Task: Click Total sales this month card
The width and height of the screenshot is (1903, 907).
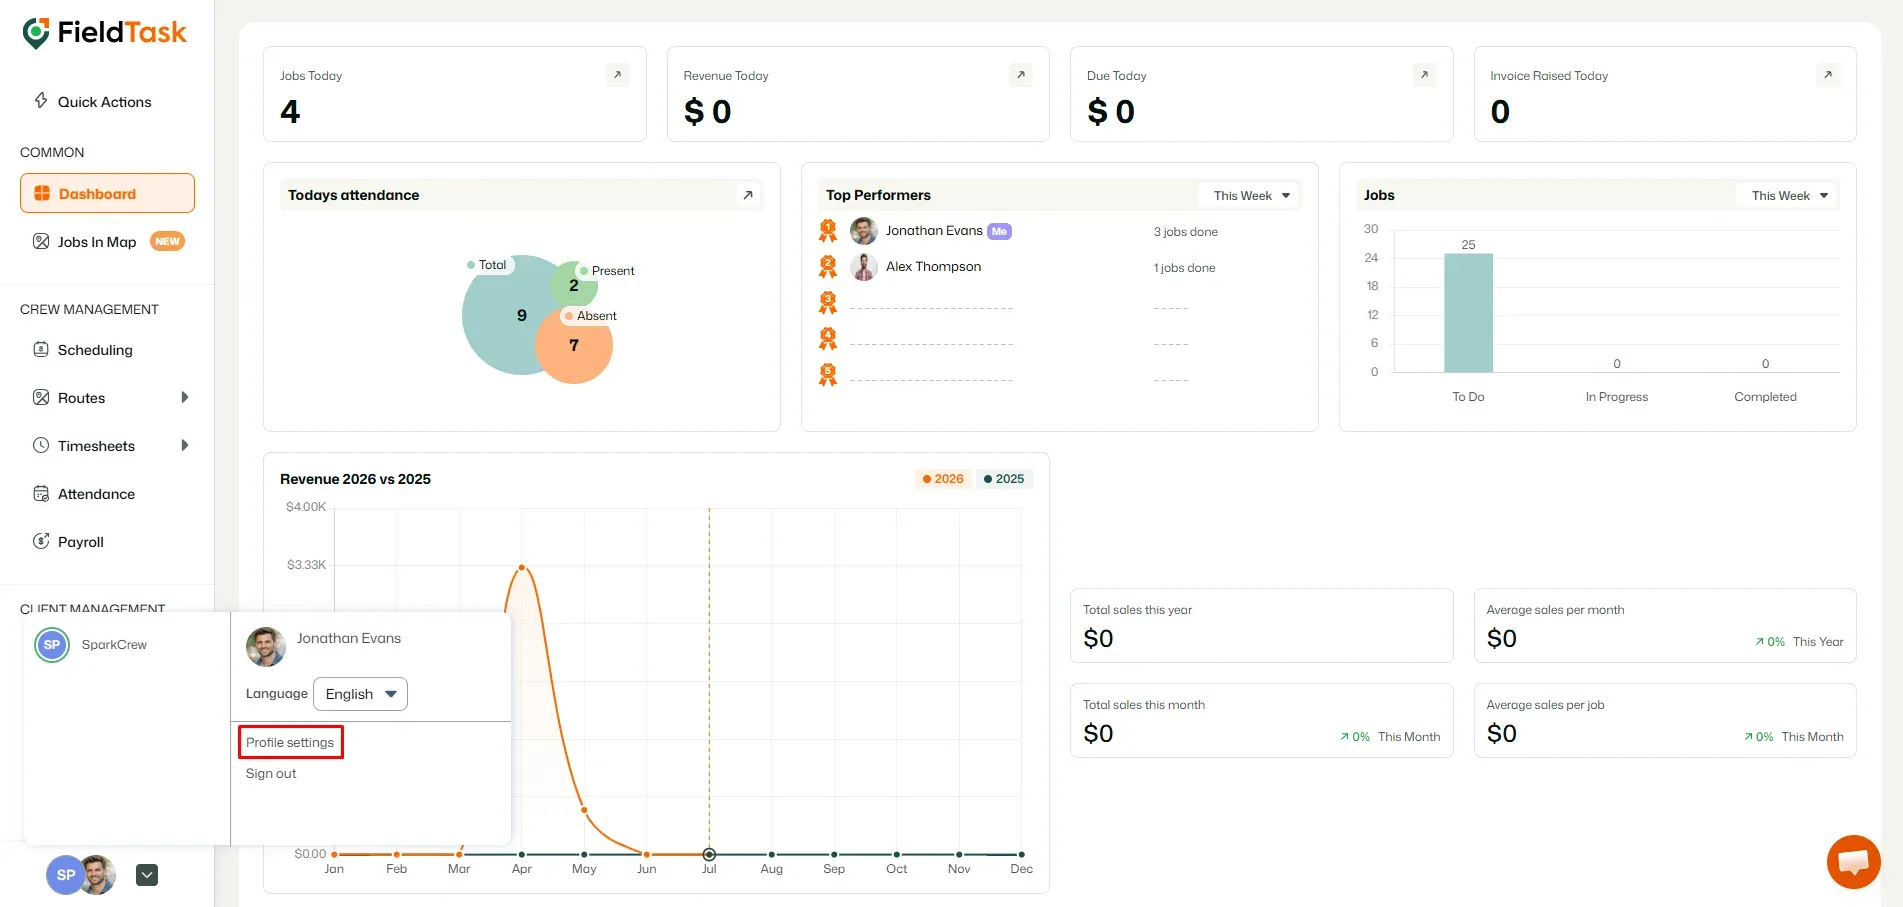Action: click(1261, 720)
